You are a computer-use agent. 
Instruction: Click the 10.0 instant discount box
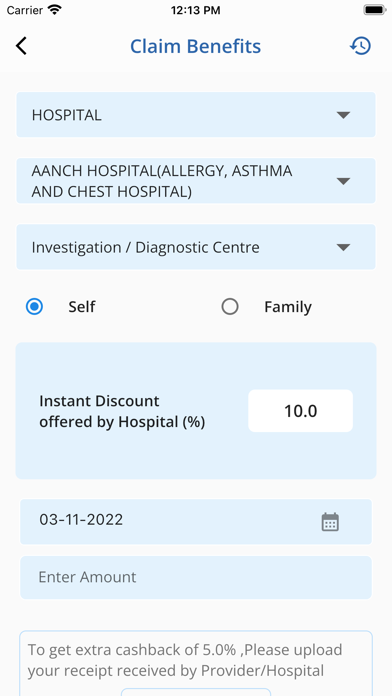301,411
